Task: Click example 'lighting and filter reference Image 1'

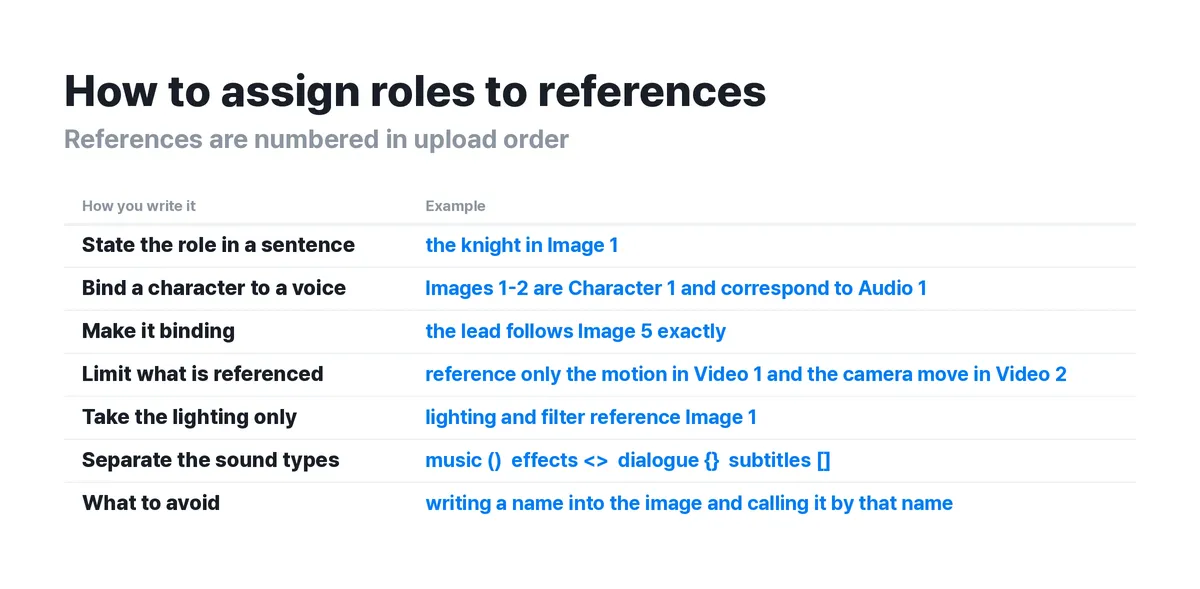Action: [x=591, y=417]
